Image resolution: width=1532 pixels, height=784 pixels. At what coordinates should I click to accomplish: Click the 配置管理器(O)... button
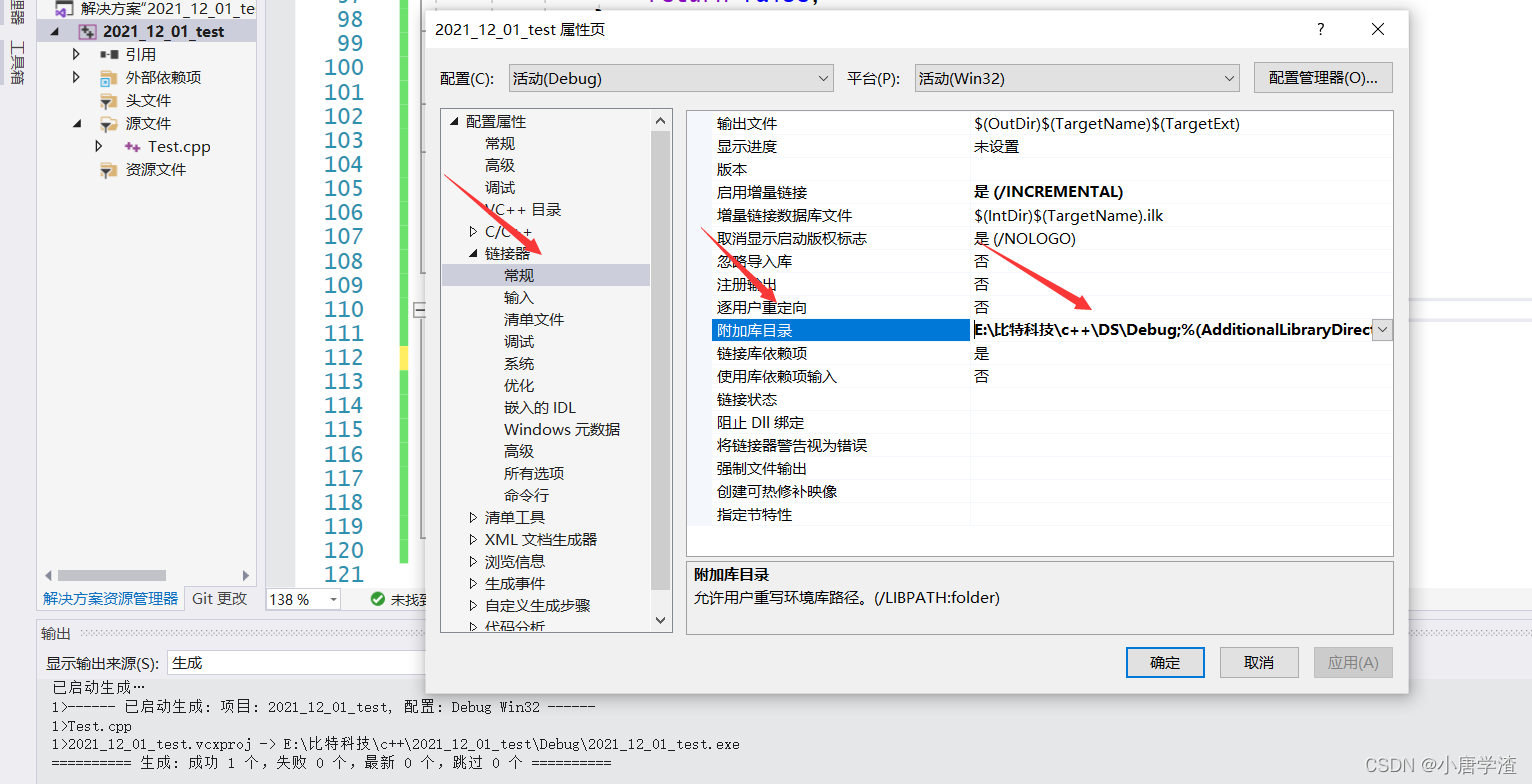pyautogui.click(x=1323, y=78)
